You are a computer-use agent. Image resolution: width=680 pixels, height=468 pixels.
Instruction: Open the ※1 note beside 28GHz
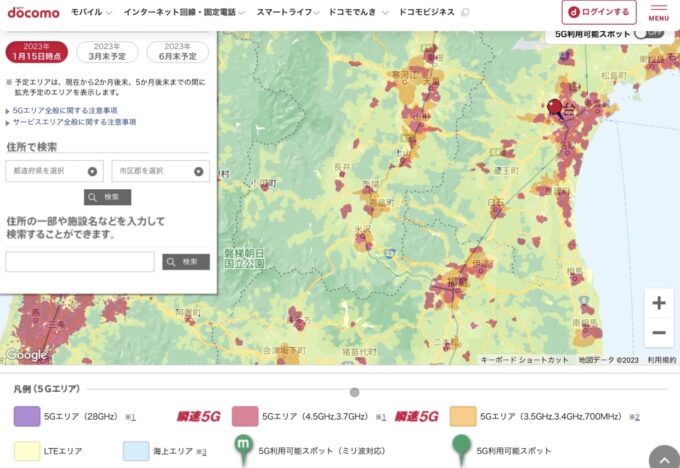[131, 417]
